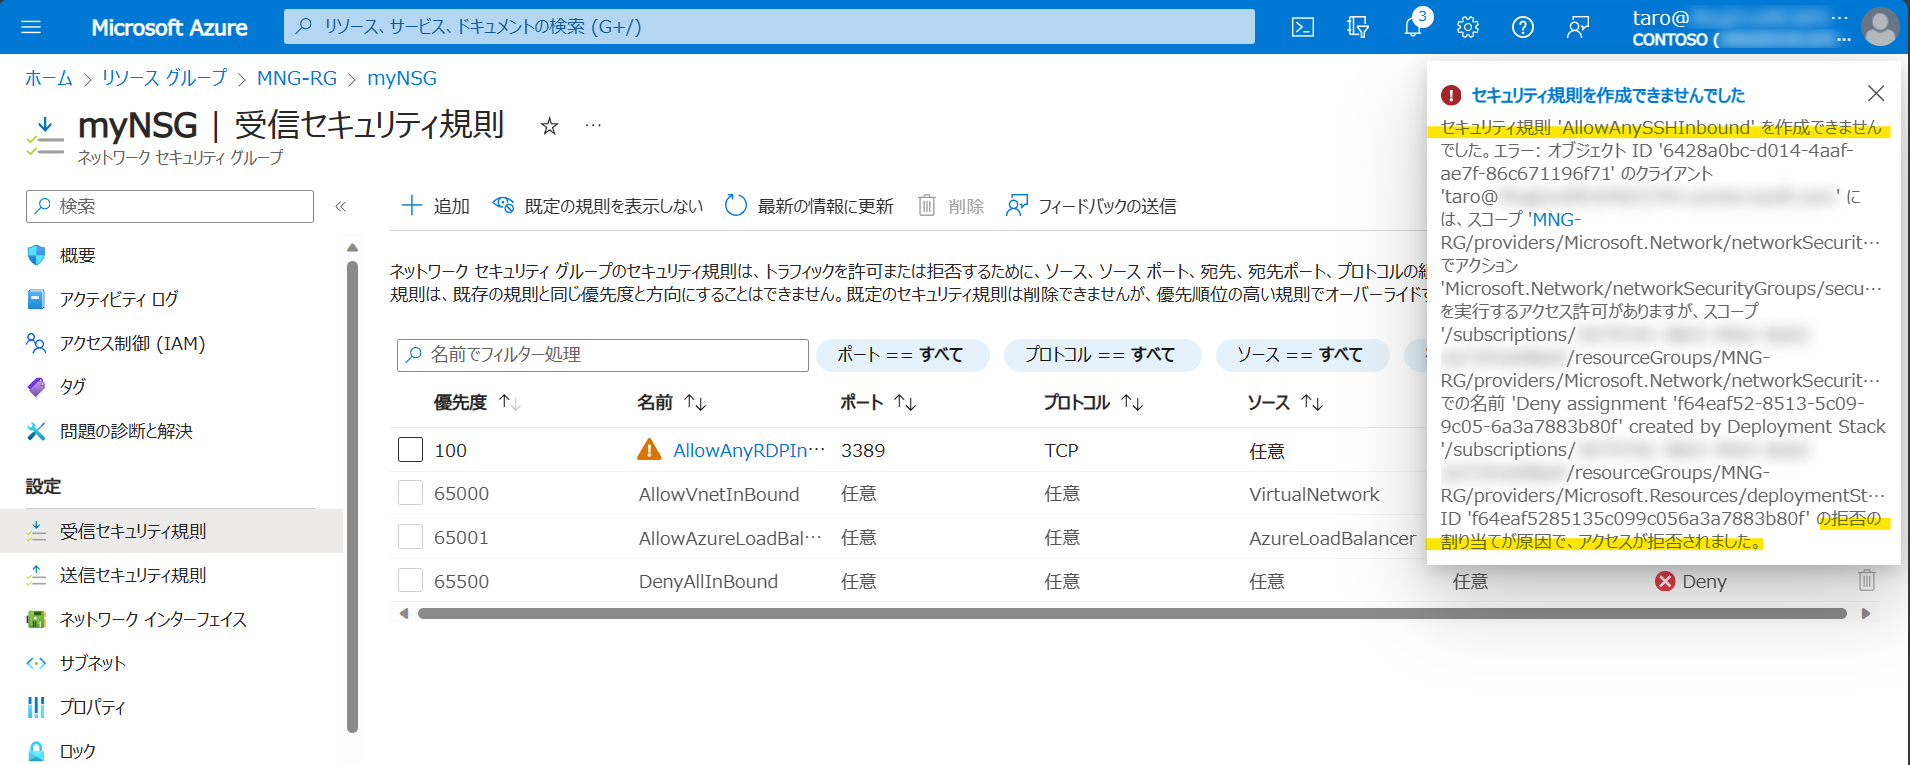Click port value 3389
The width and height of the screenshot is (1910, 765).
click(x=863, y=450)
